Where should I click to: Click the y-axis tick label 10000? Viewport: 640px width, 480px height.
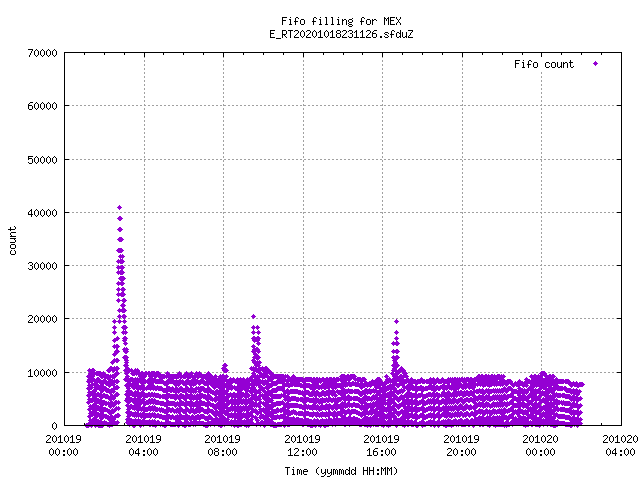point(42,373)
